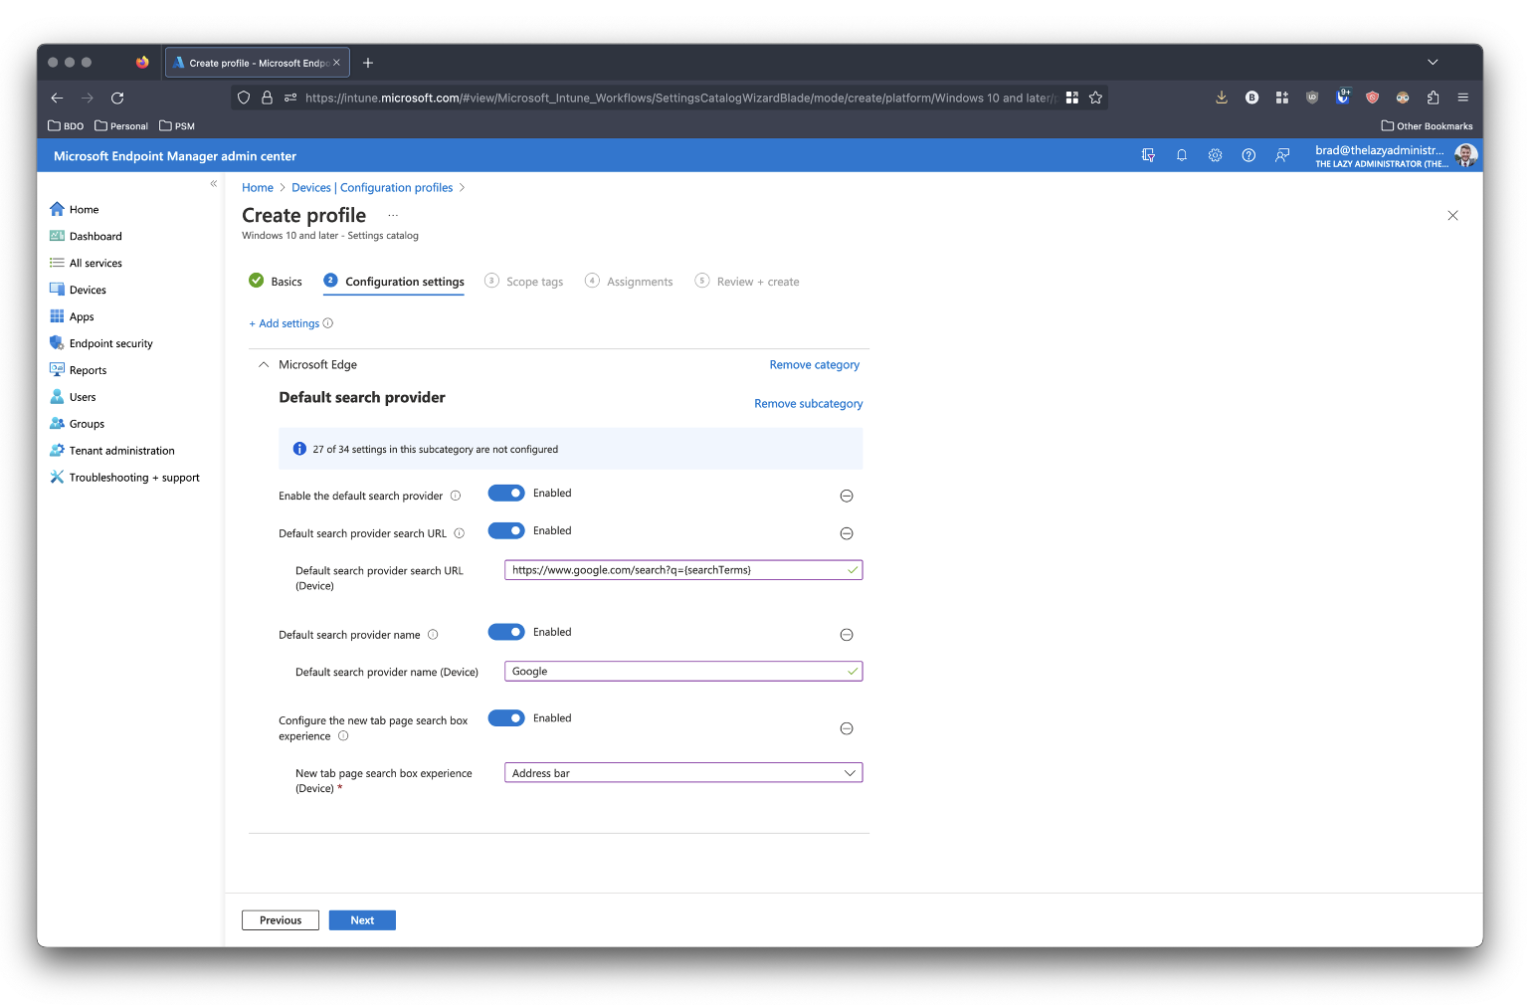Click the Next button
The height and width of the screenshot is (1007, 1536).
click(x=362, y=922)
